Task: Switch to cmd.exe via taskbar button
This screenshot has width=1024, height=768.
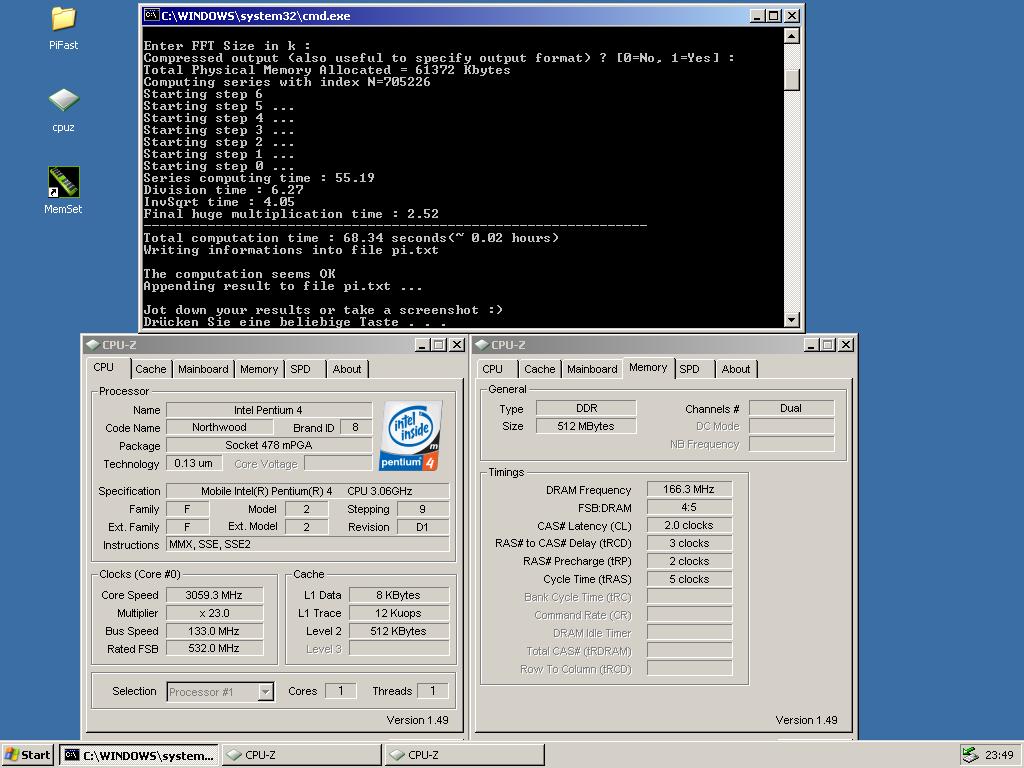Action: click(x=140, y=755)
